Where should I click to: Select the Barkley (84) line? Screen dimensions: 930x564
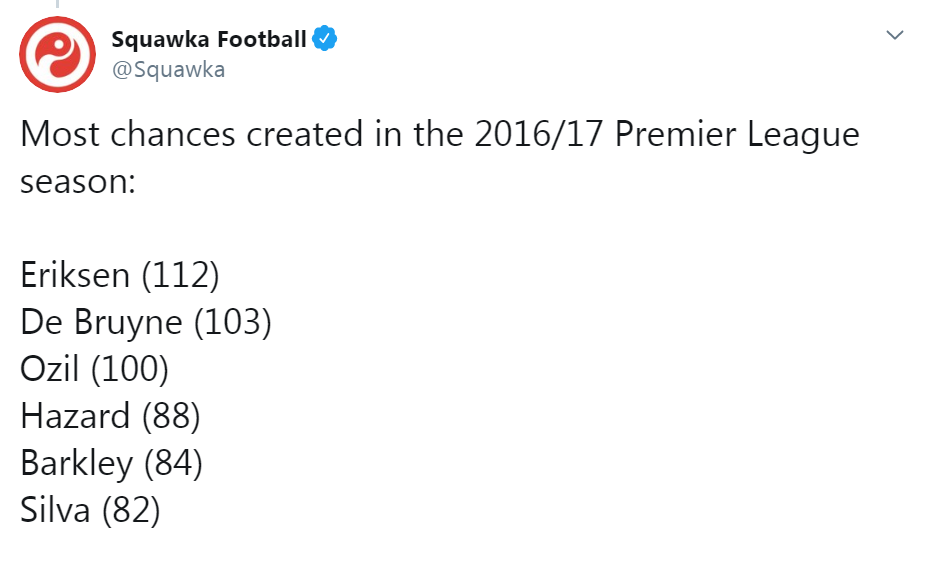(112, 463)
